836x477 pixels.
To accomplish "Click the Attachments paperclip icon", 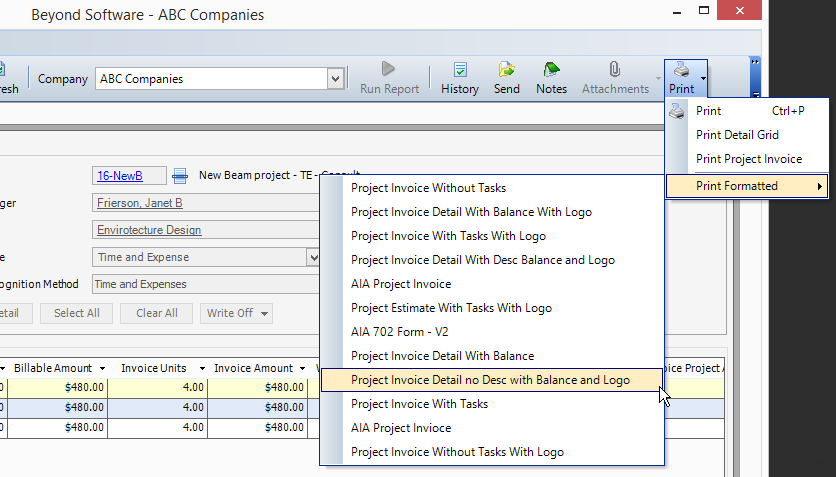I will tap(615, 70).
